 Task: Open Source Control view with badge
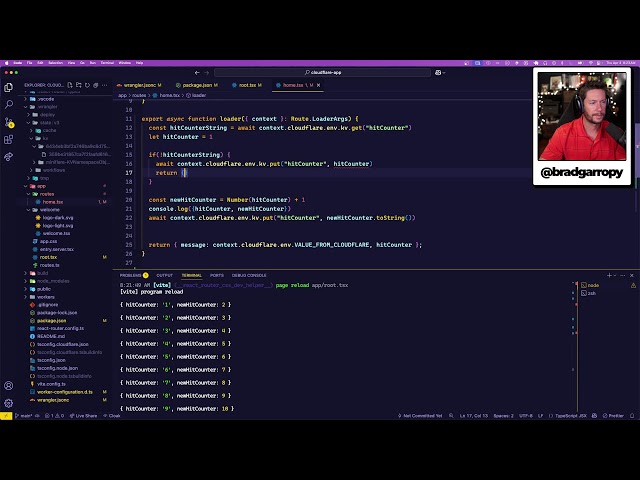[9, 122]
